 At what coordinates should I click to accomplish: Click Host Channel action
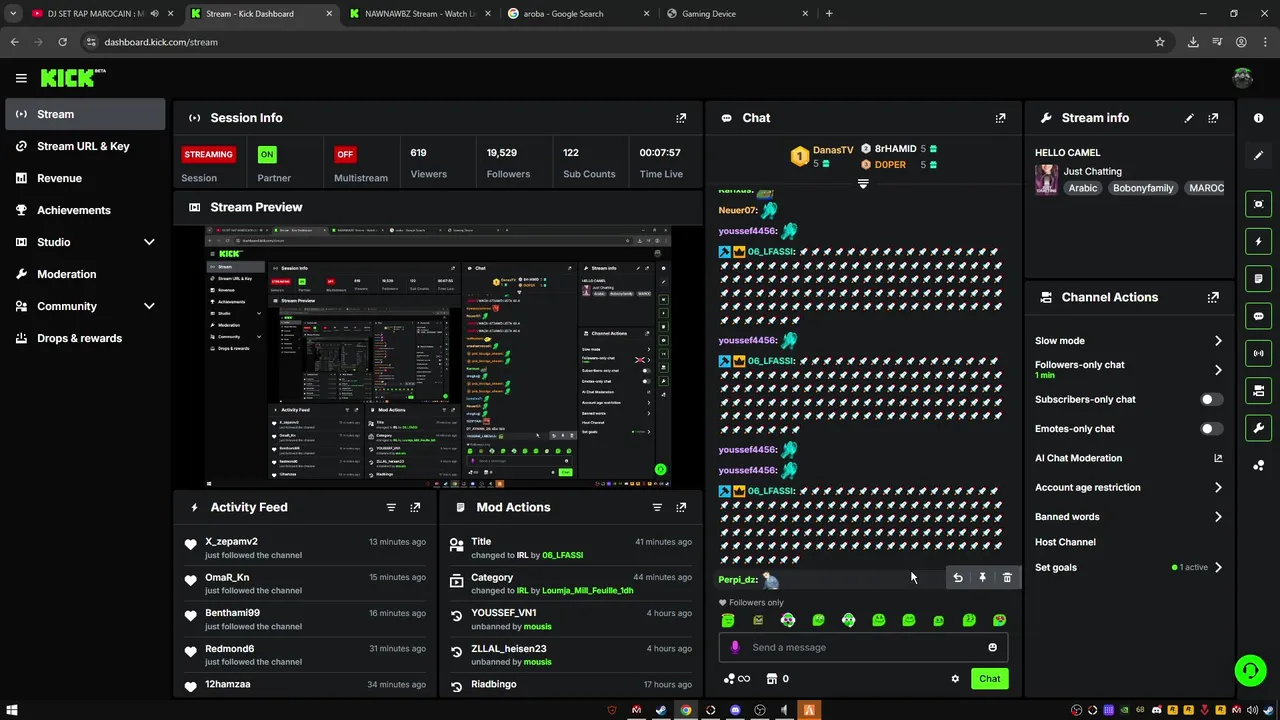(1065, 542)
